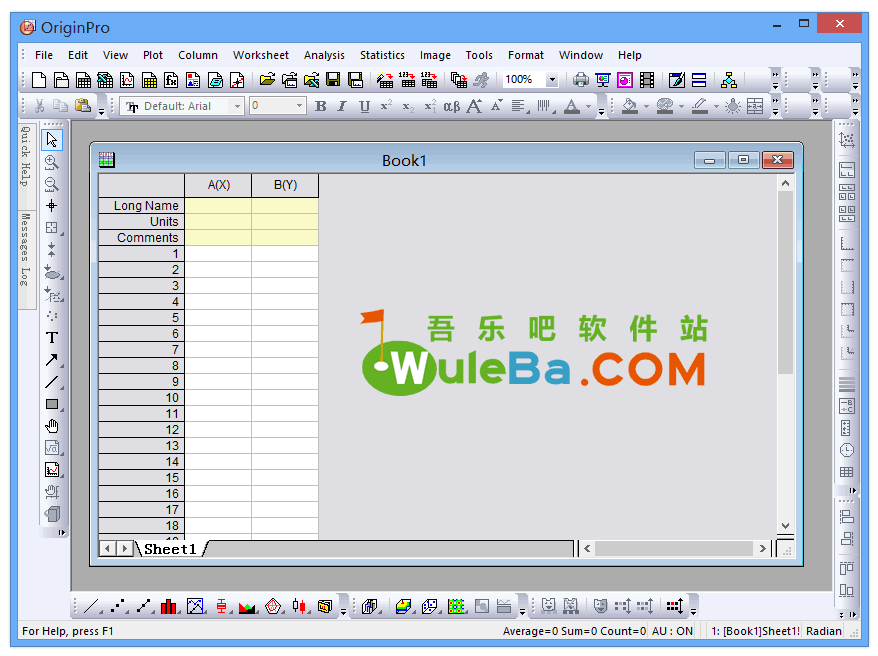Open the font color dropdown arrow

[x=589, y=106]
